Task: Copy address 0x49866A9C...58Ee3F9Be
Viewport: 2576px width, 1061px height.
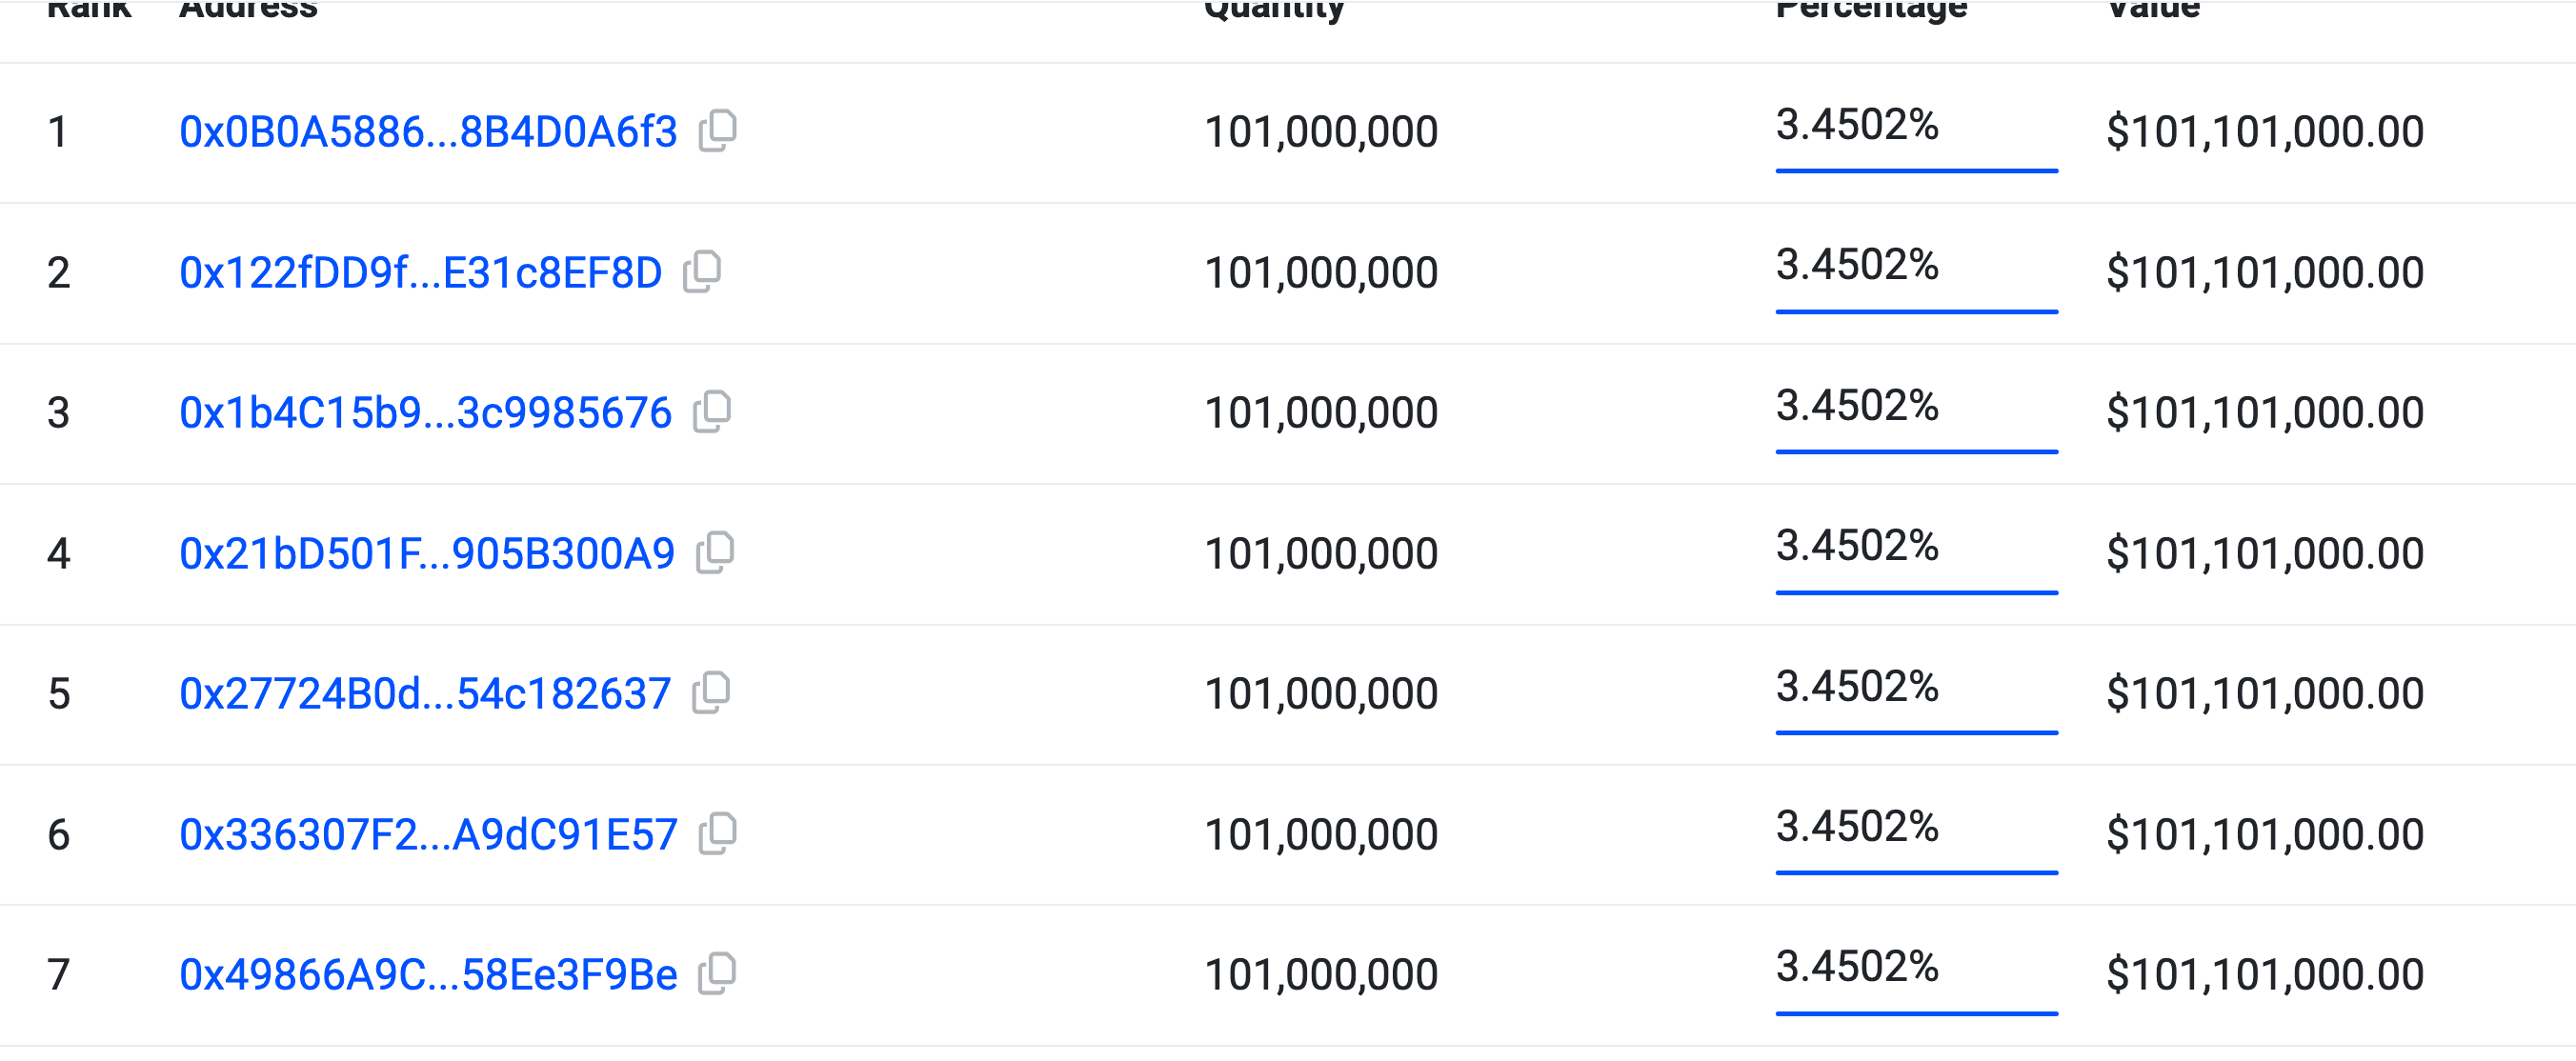Action: point(717,974)
